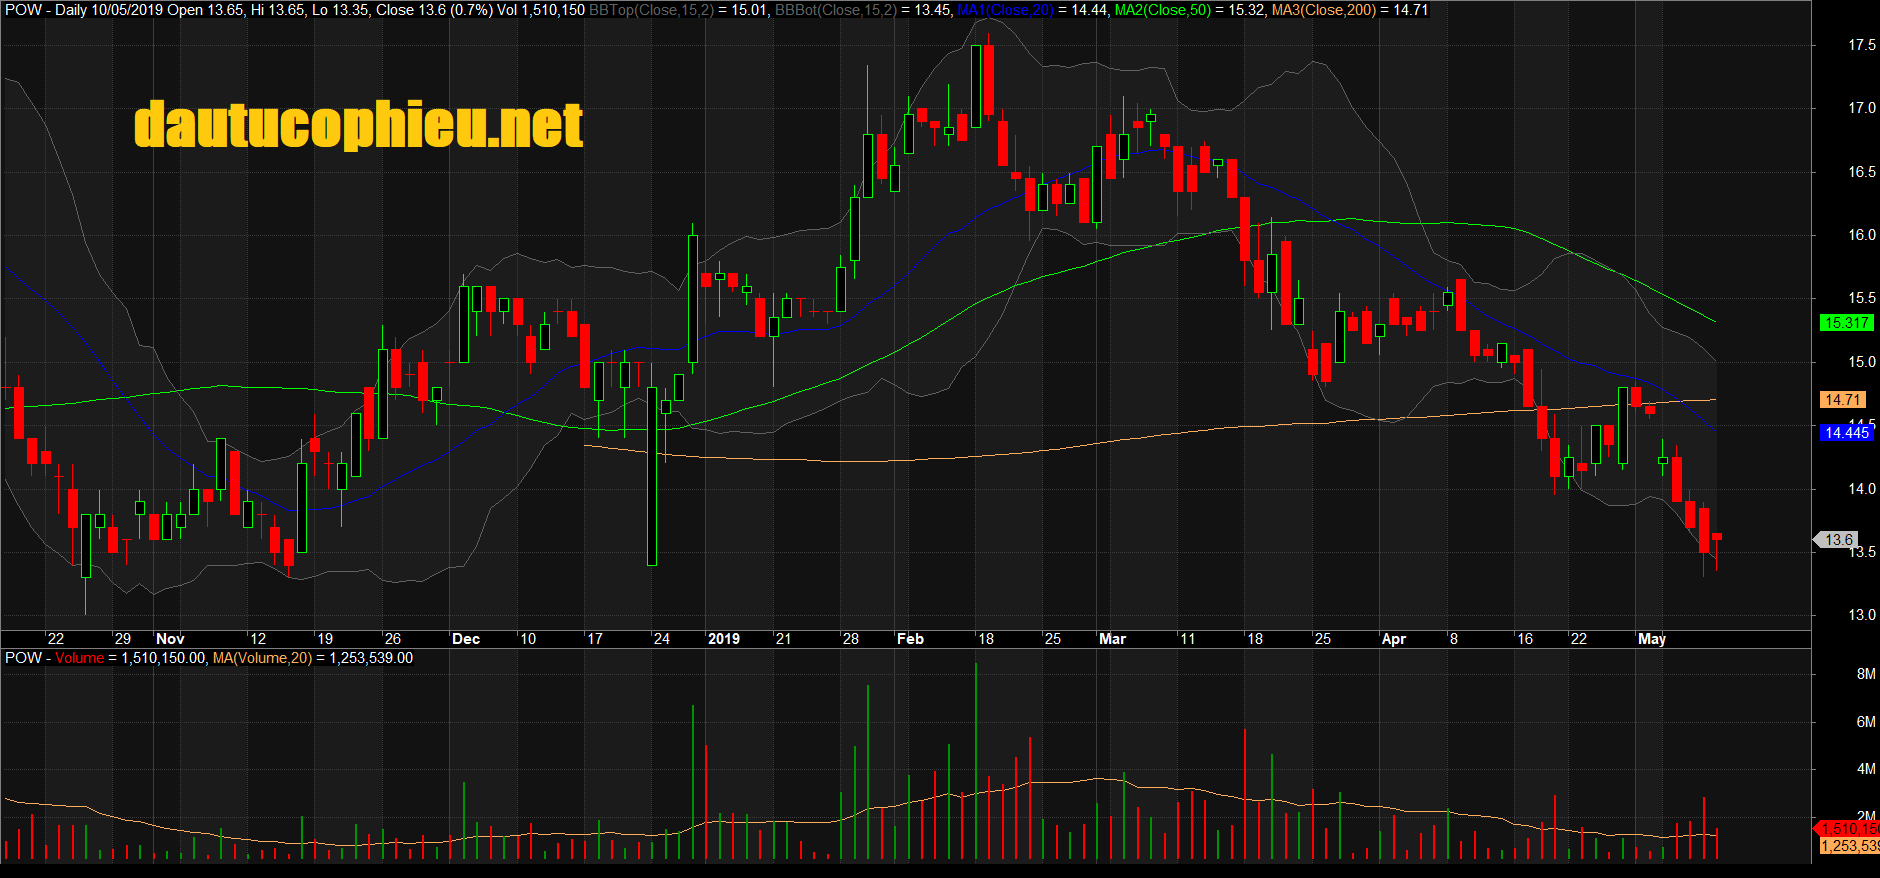Click the 6M volume axis label
This screenshot has height=878, width=1880.
pos(1866,722)
